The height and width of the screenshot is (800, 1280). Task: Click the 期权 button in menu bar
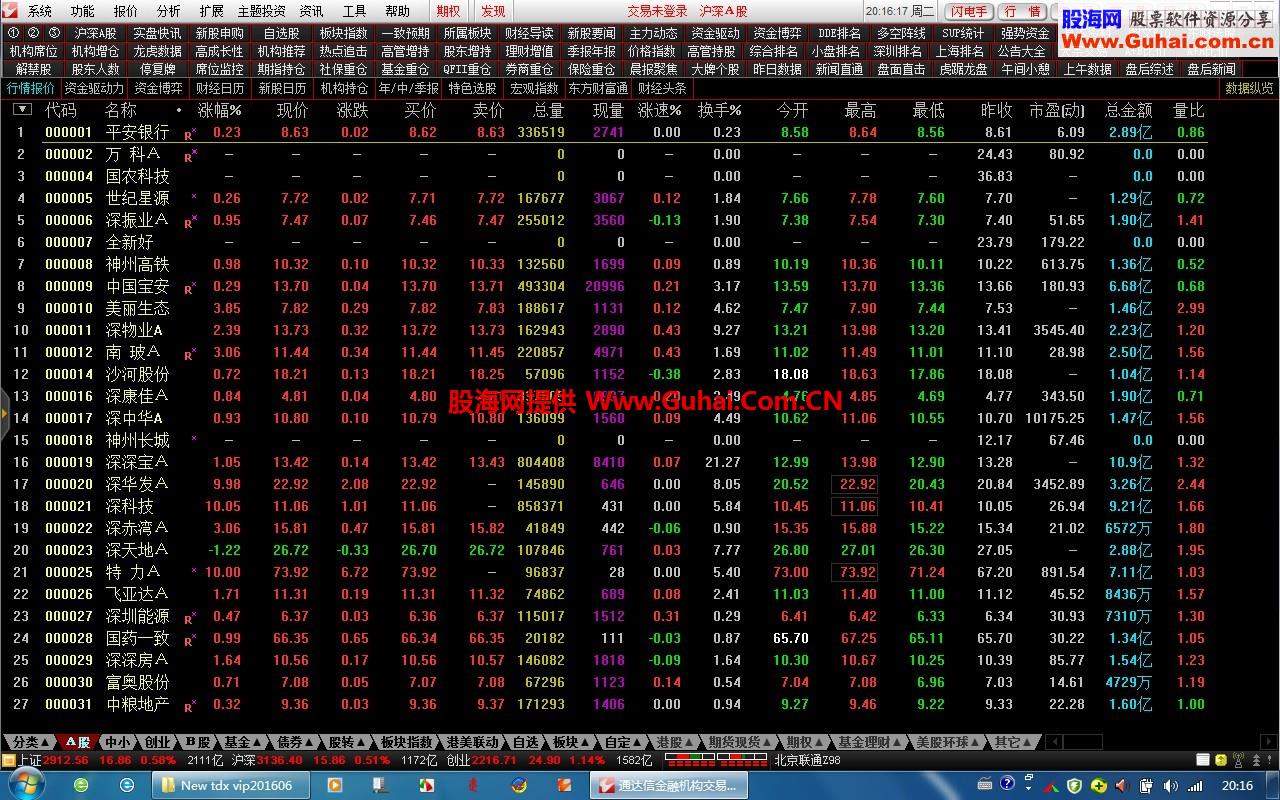pos(449,11)
